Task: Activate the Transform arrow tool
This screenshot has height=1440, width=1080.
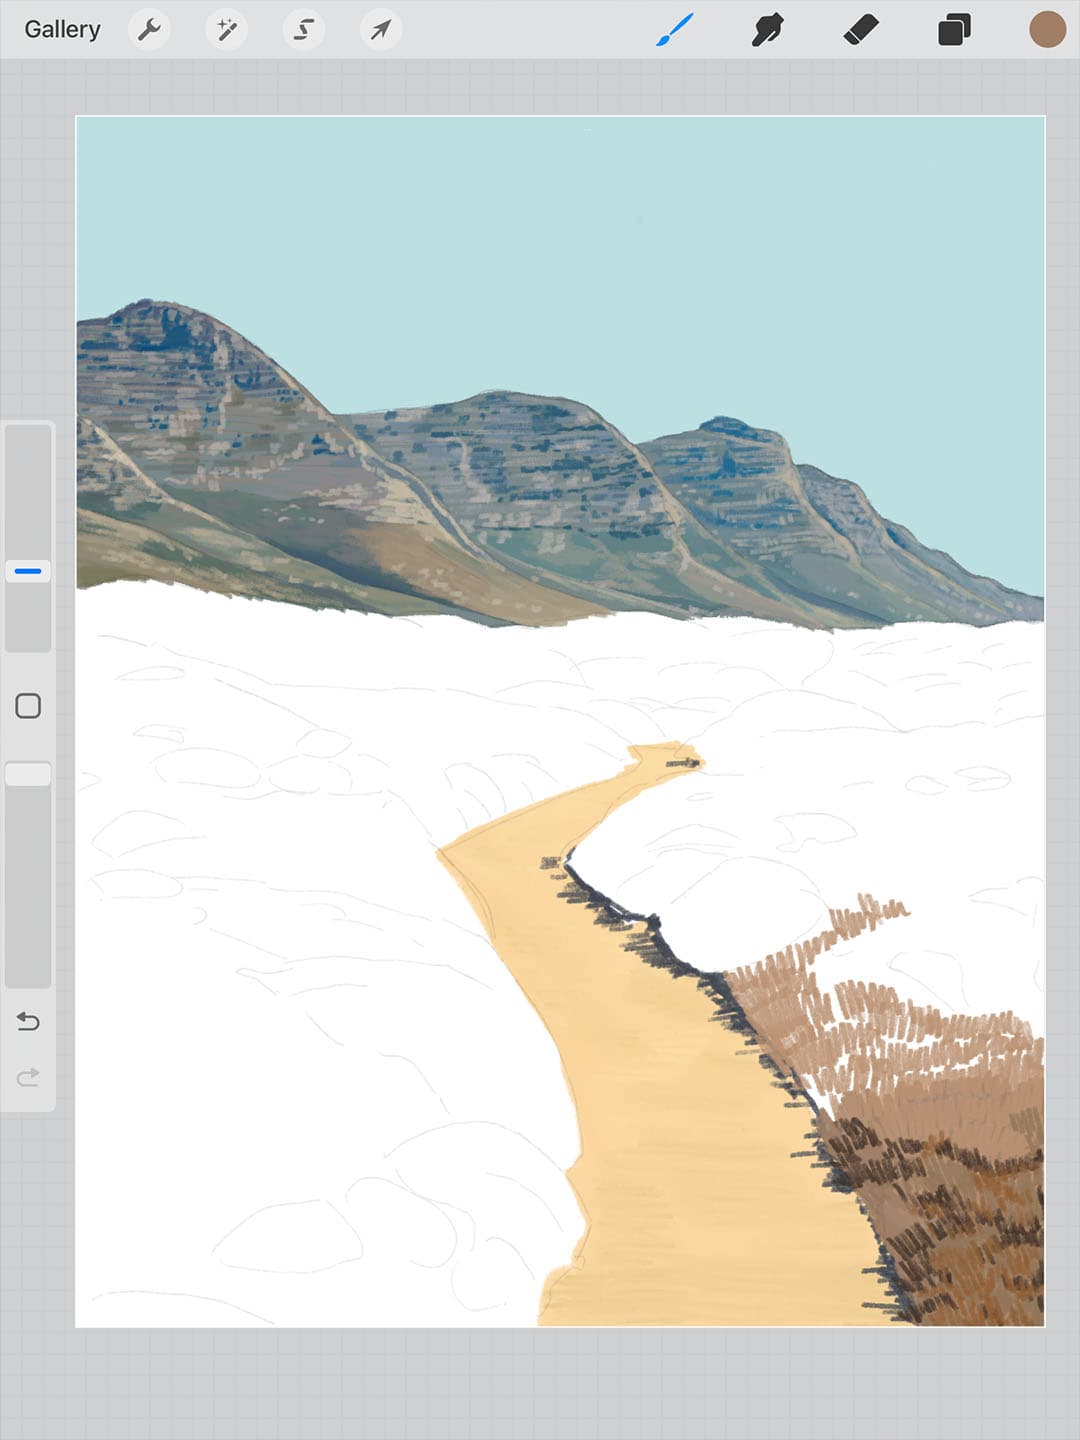Action: (381, 30)
